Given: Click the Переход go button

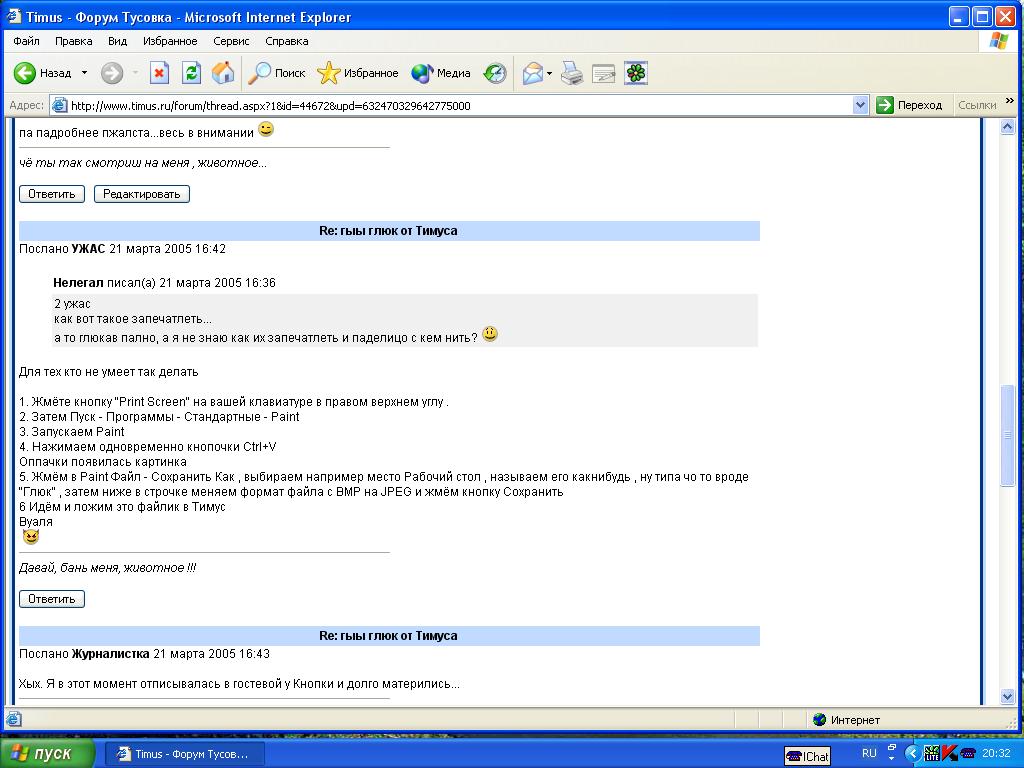Looking at the screenshot, I should 909,105.
